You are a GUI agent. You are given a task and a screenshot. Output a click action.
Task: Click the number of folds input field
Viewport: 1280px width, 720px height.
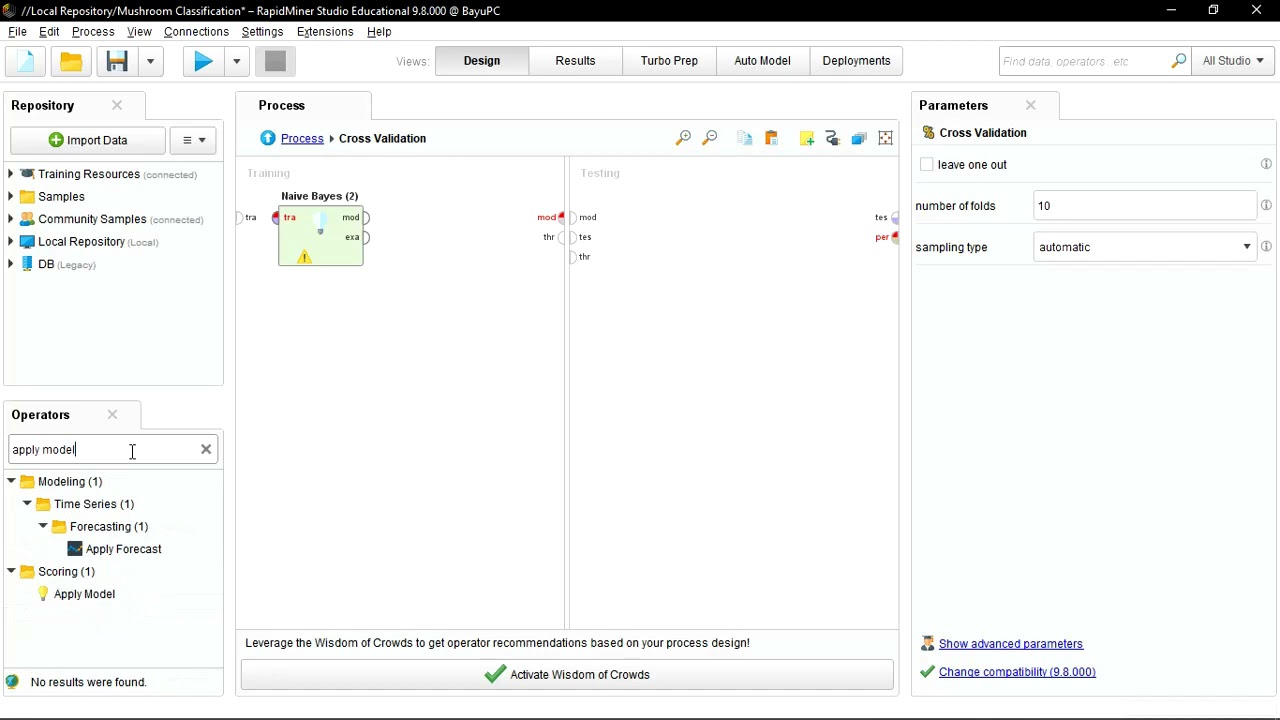pos(1145,206)
